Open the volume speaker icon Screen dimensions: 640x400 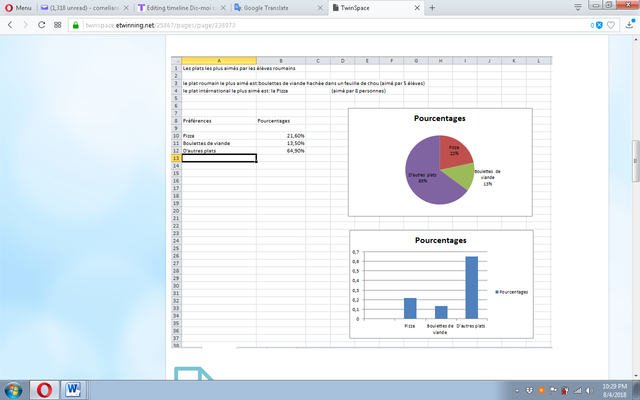pos(589,391)
